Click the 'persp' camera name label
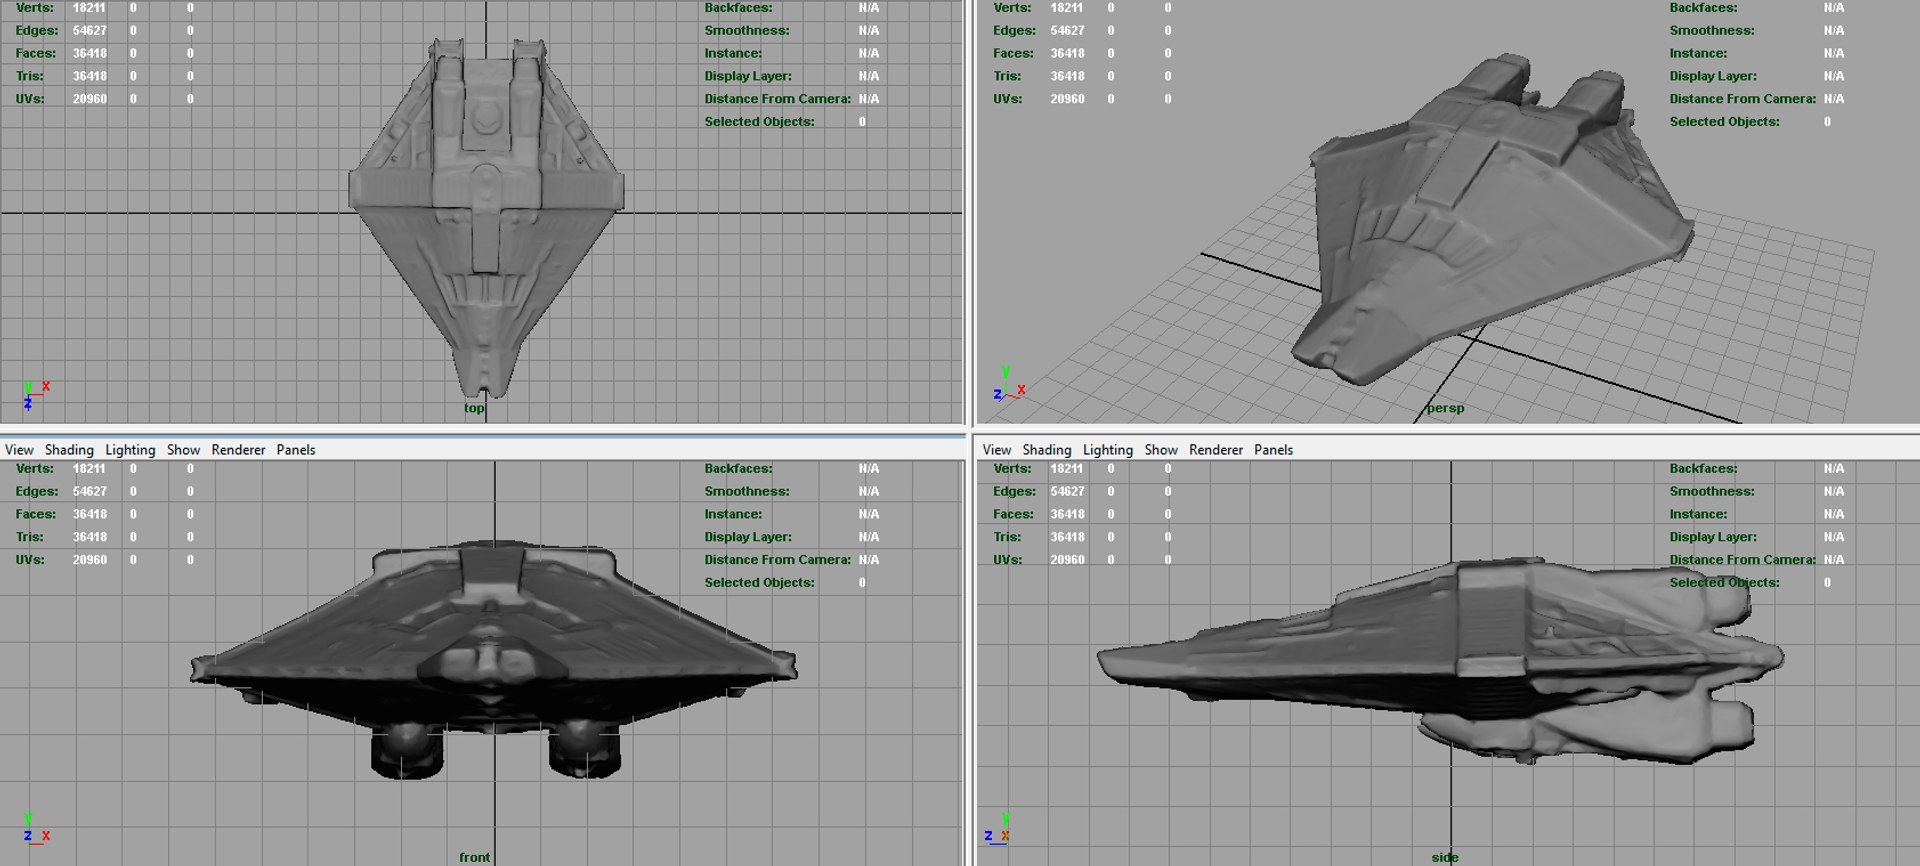This screenshot has height=866, width=1920. [1445, 408]
